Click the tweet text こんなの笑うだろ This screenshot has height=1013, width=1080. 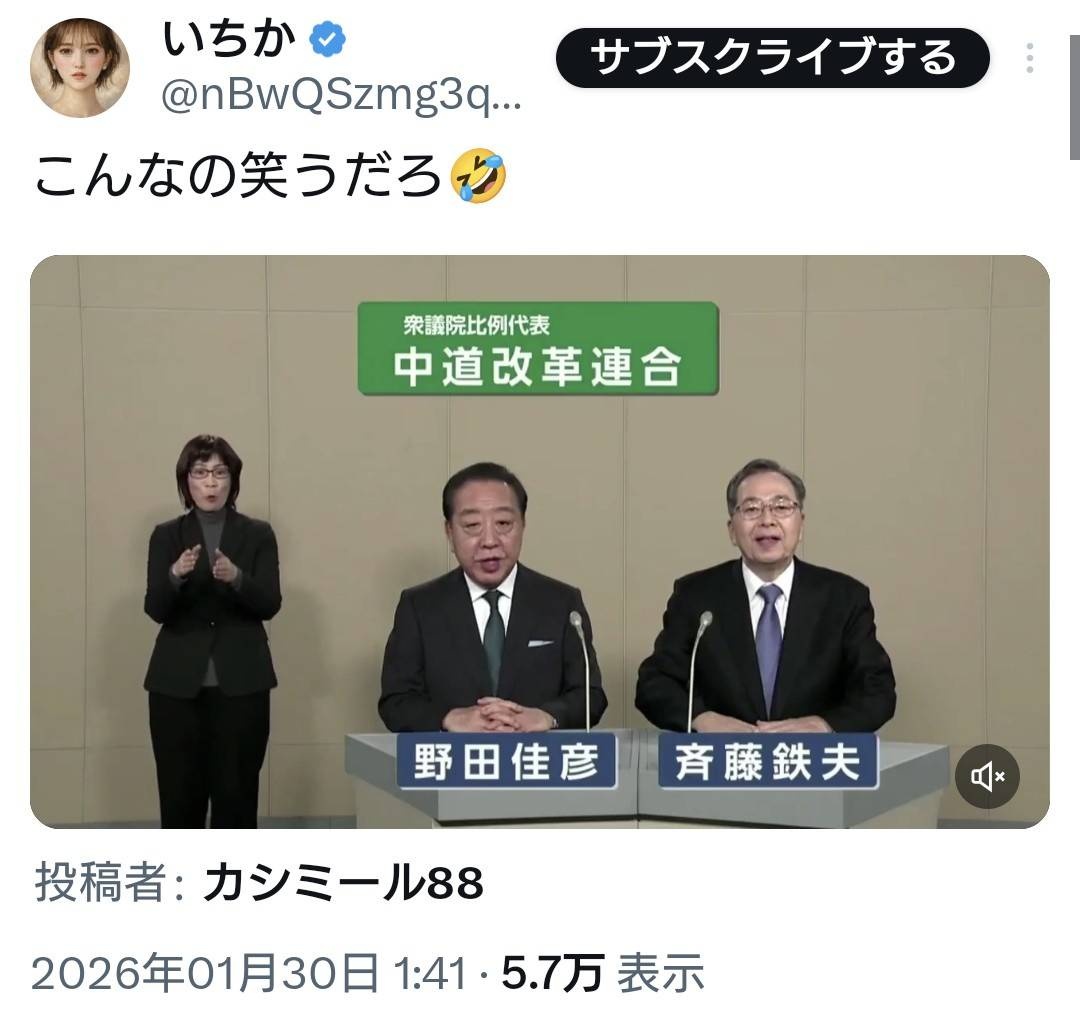click(238, 177)
